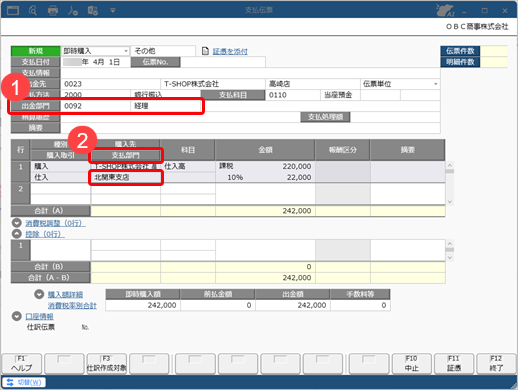
Task: Click the 伝票No. button
Action: tap(155, 62)
